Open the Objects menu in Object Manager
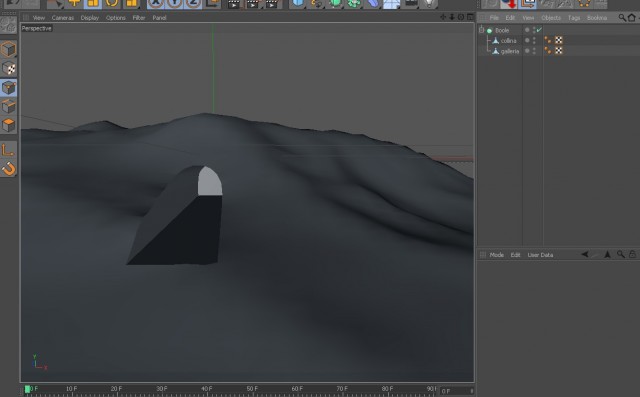This screenshot has width=640, height=397. tap(551, 18)
